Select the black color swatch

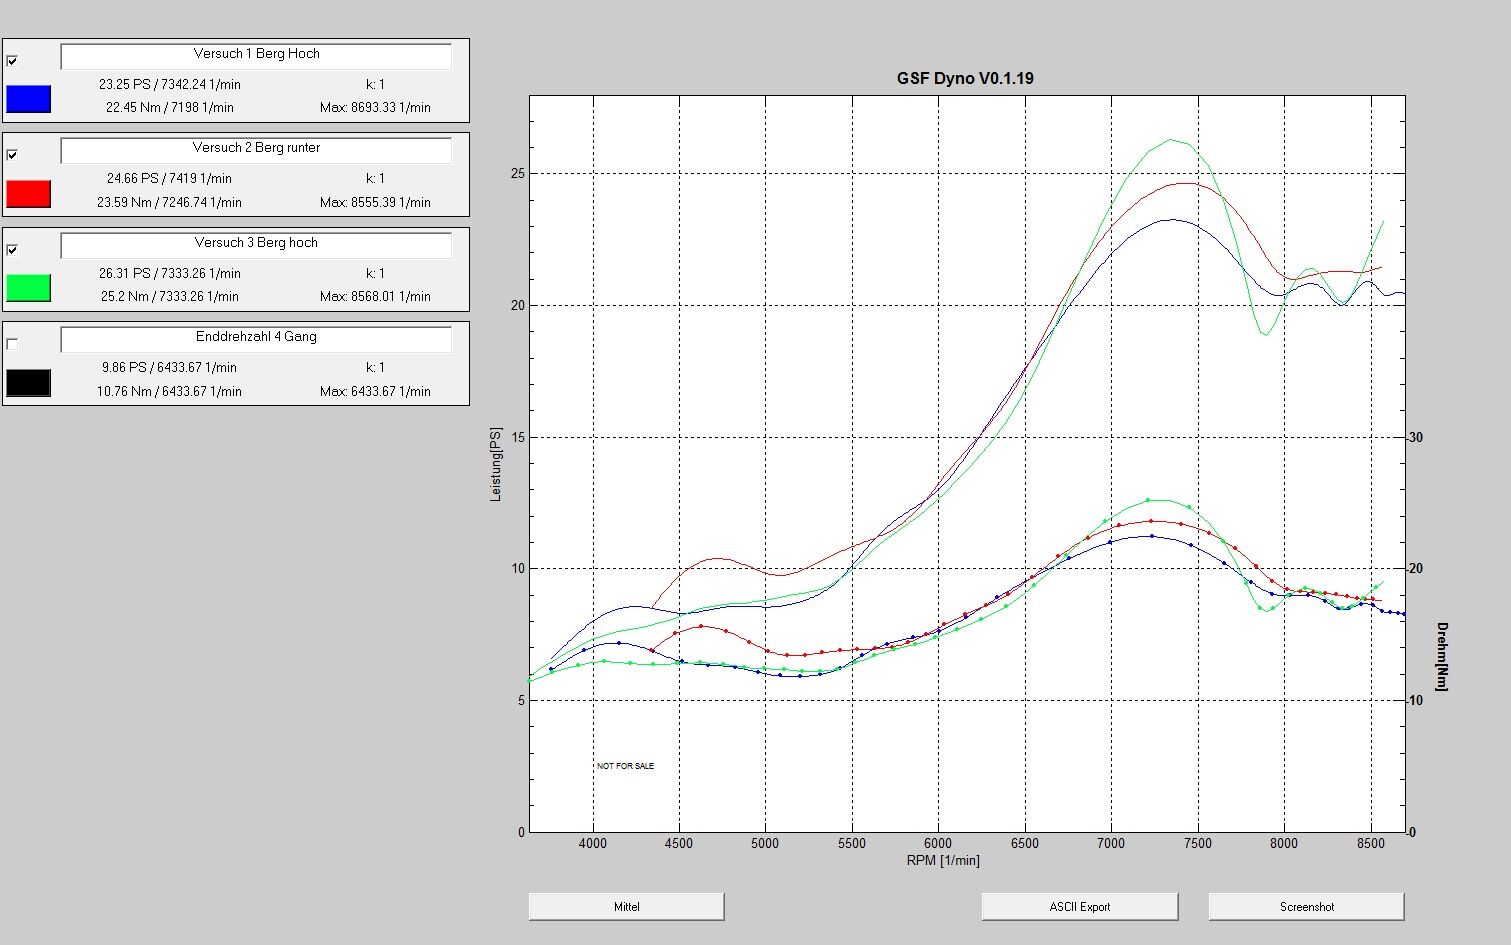pos(28,383)
